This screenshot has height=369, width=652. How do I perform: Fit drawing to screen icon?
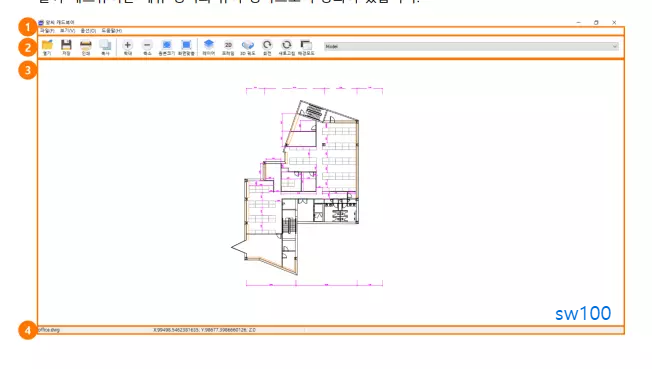[186, 47]
